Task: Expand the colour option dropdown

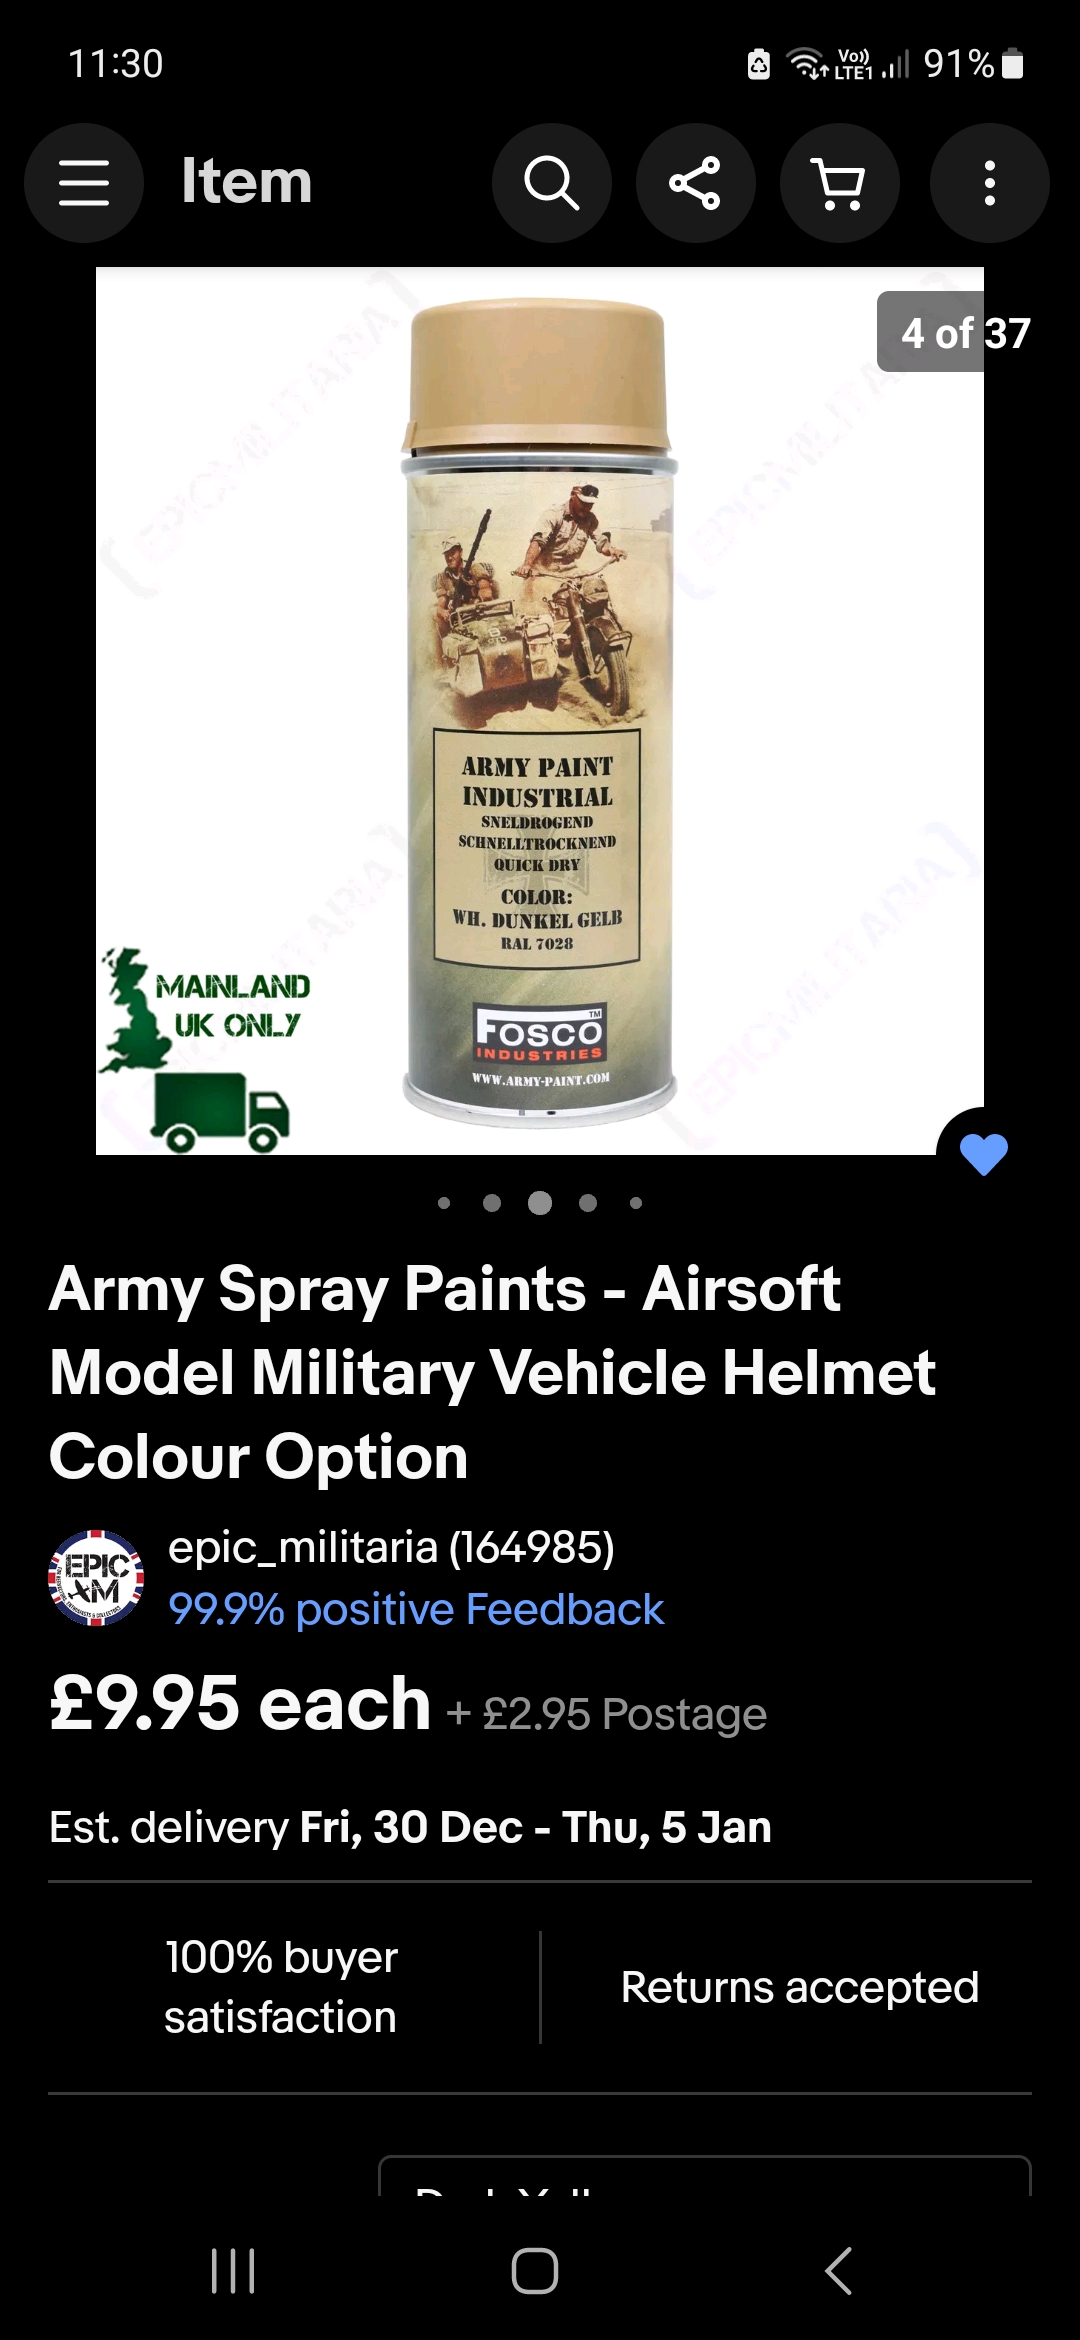Action: click(x=705, y=2176)
